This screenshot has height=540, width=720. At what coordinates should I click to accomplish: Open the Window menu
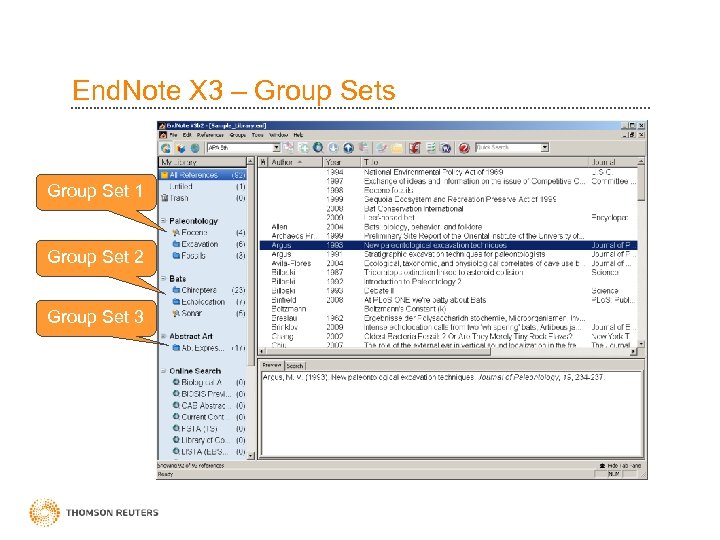pos(278,135)
